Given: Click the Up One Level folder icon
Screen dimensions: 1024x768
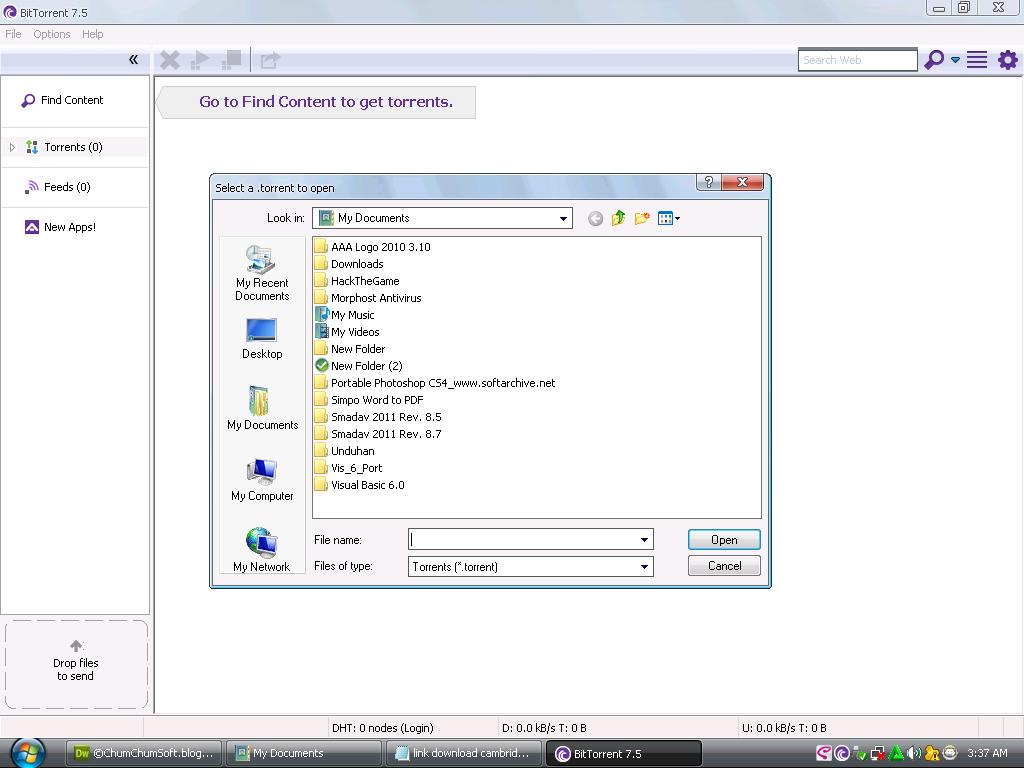Looking at the screenshot, I should (x=618, y=218).
